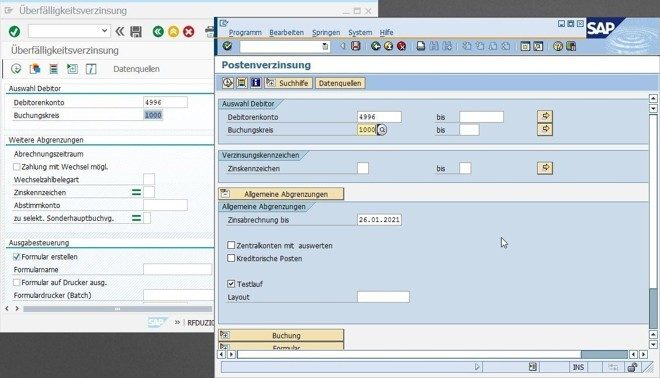
Task: Open the Bearbeiten menu
Action: (286, 32)
